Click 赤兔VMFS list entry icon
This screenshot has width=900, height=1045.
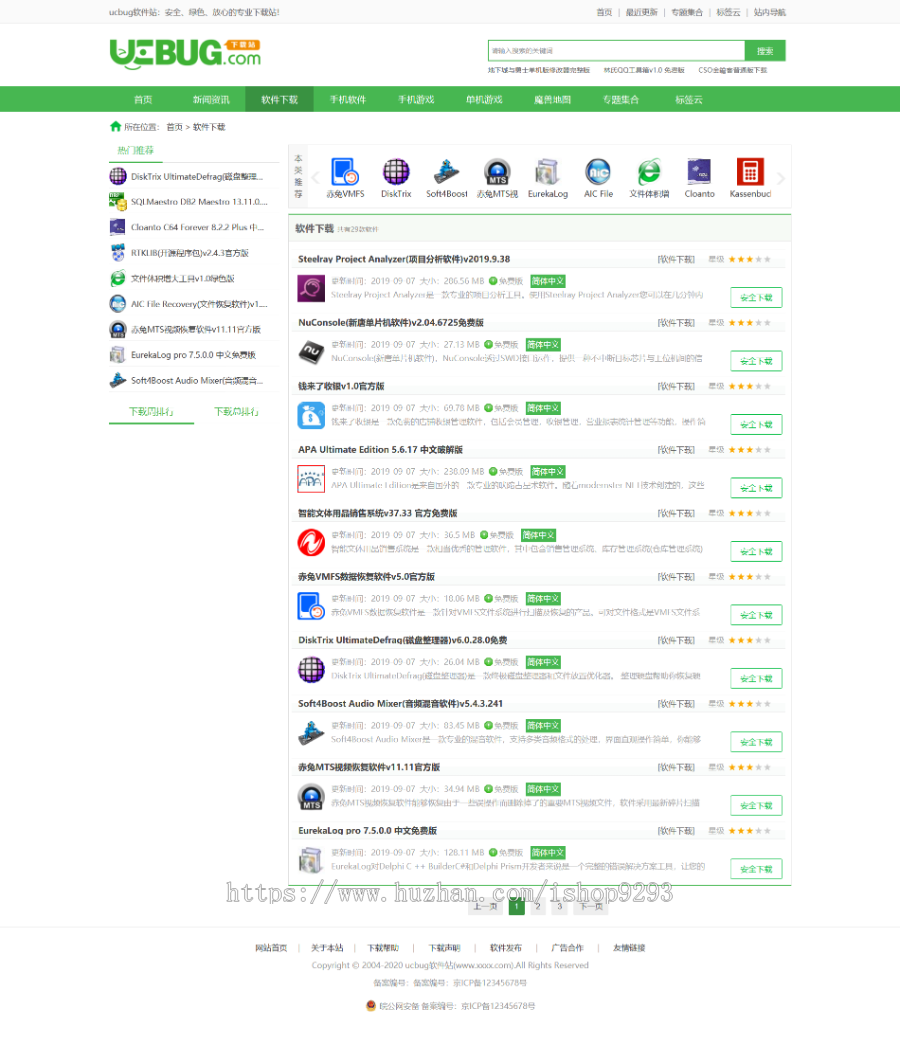311,606
